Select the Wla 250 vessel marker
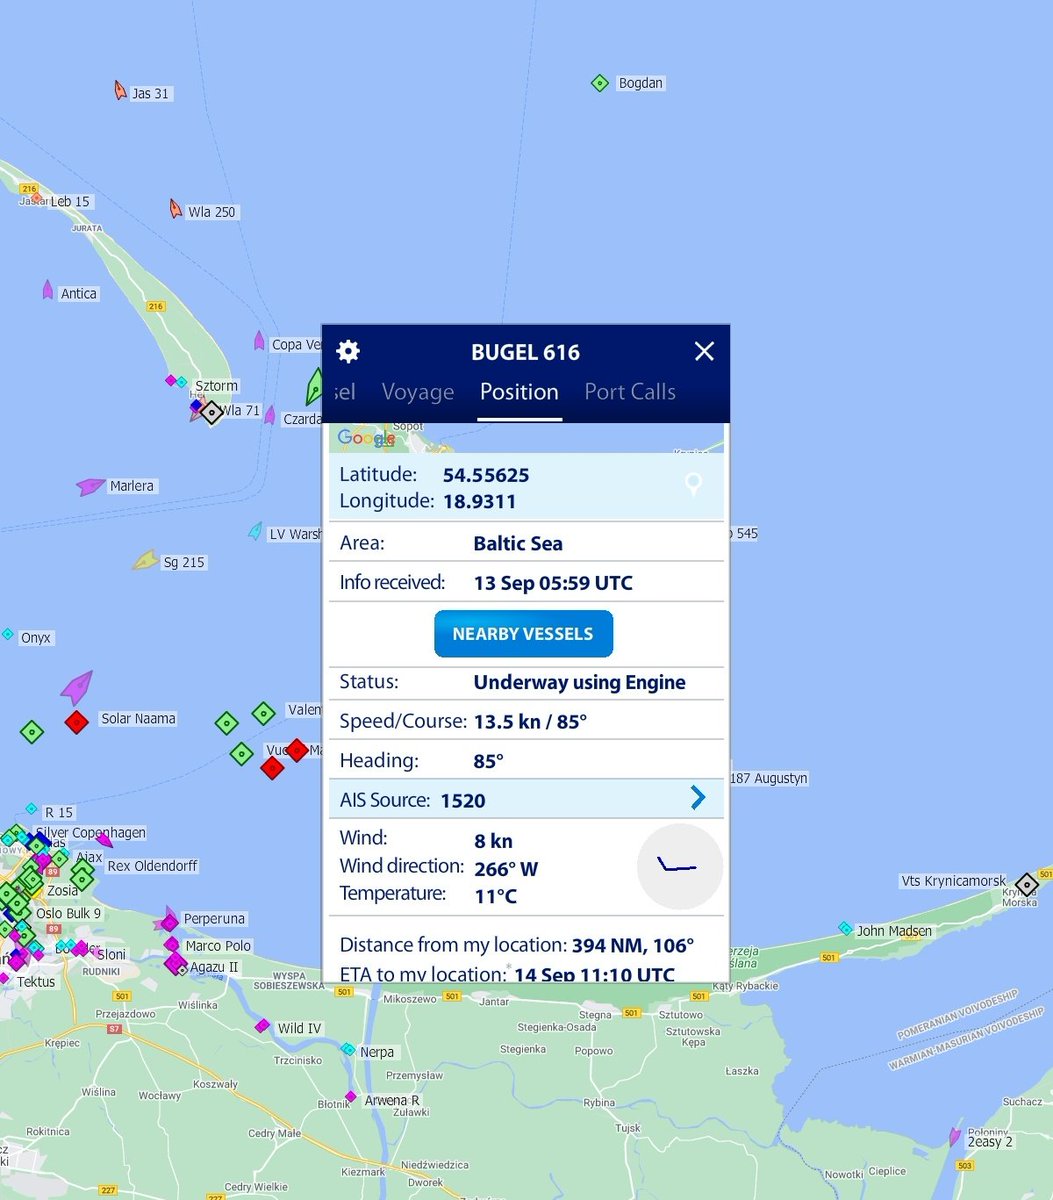This screenshot has height=1200, width=1053. pos(176,209)
